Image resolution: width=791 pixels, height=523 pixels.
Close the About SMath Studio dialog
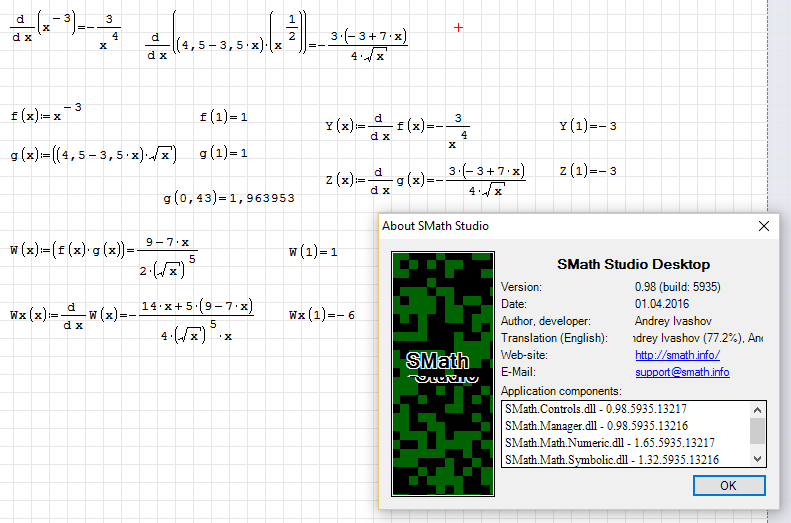pos(765,226)
